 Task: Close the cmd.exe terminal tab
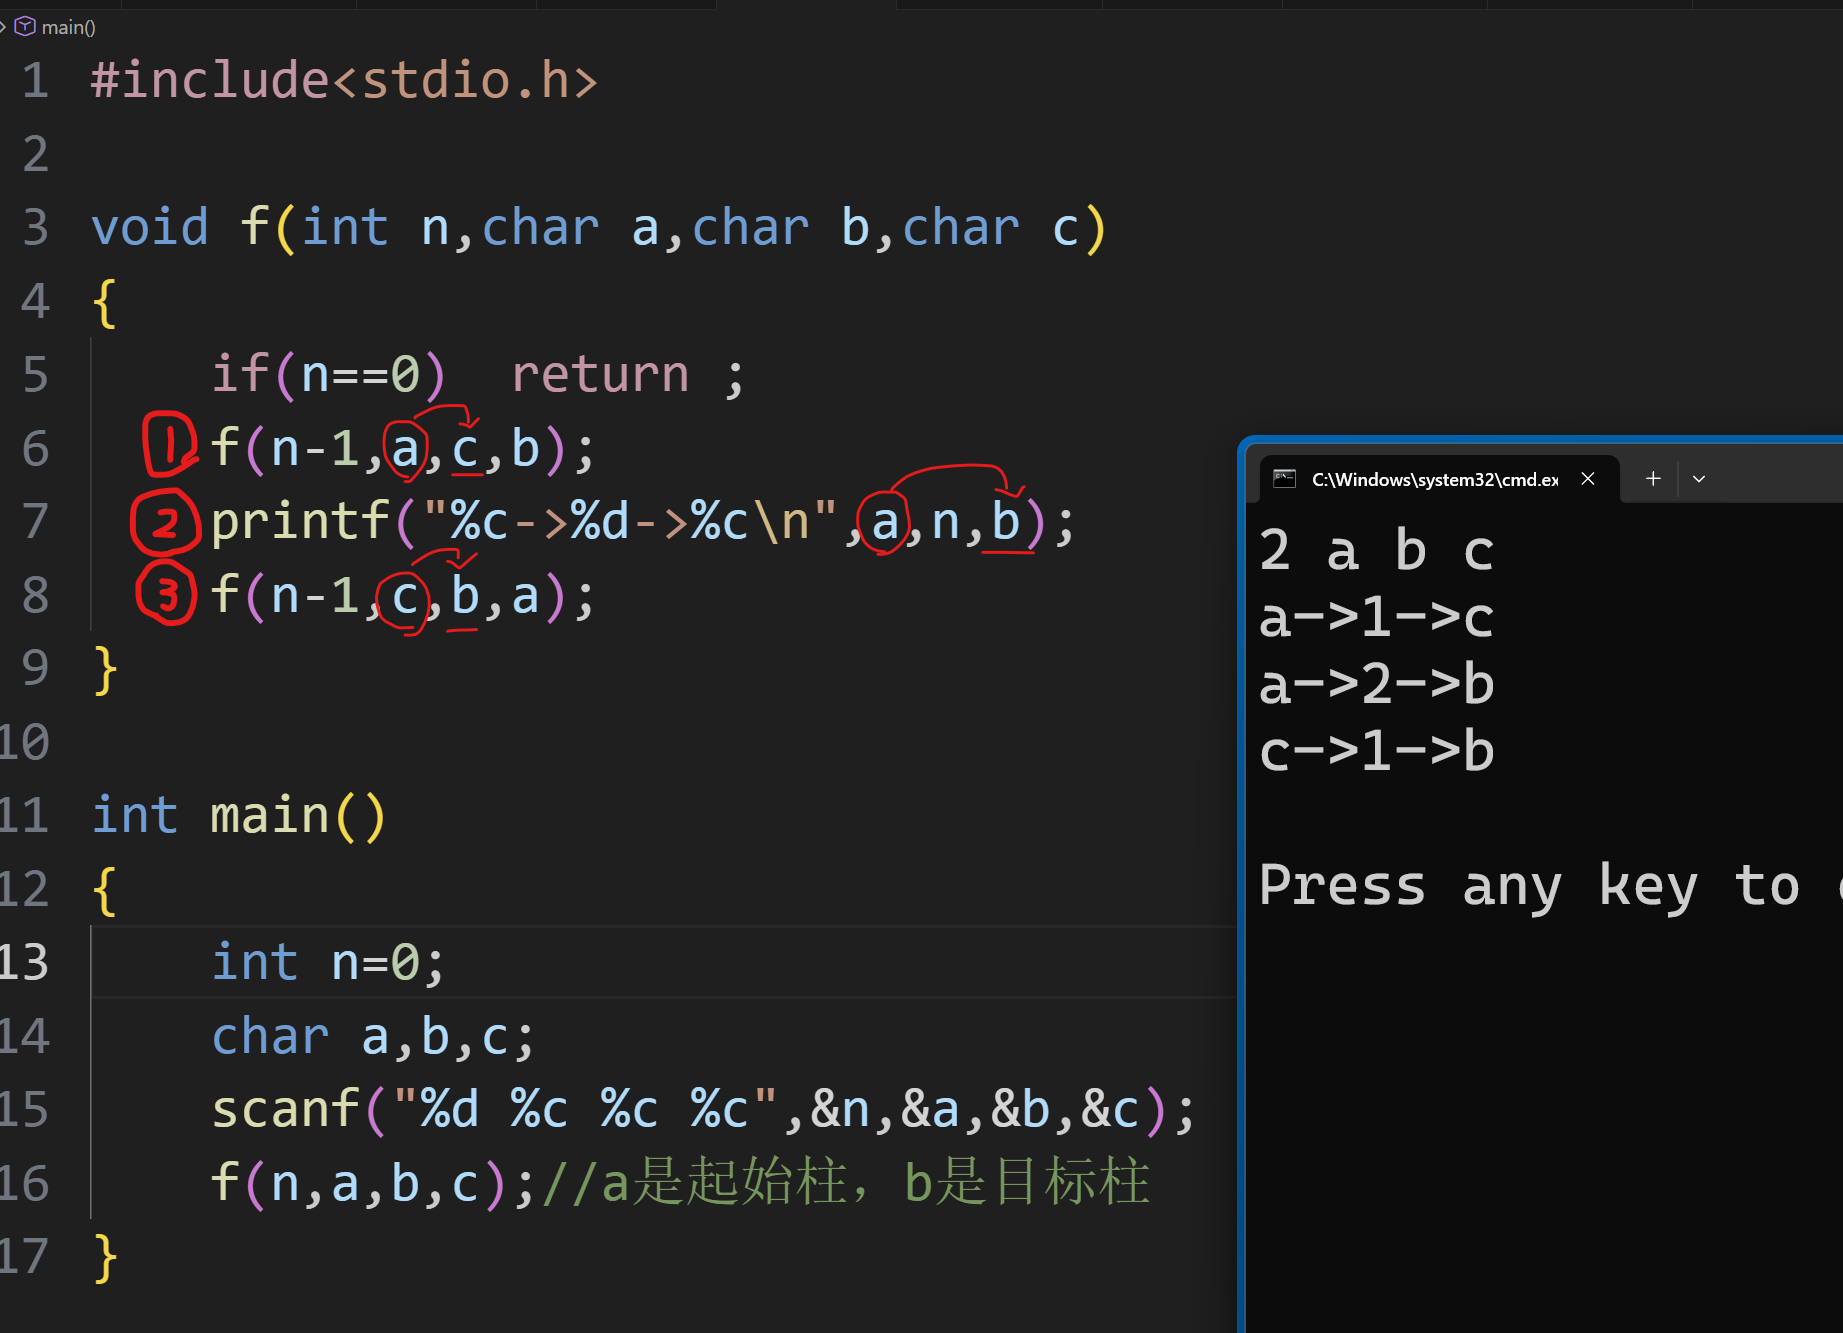coord(1587,479)
